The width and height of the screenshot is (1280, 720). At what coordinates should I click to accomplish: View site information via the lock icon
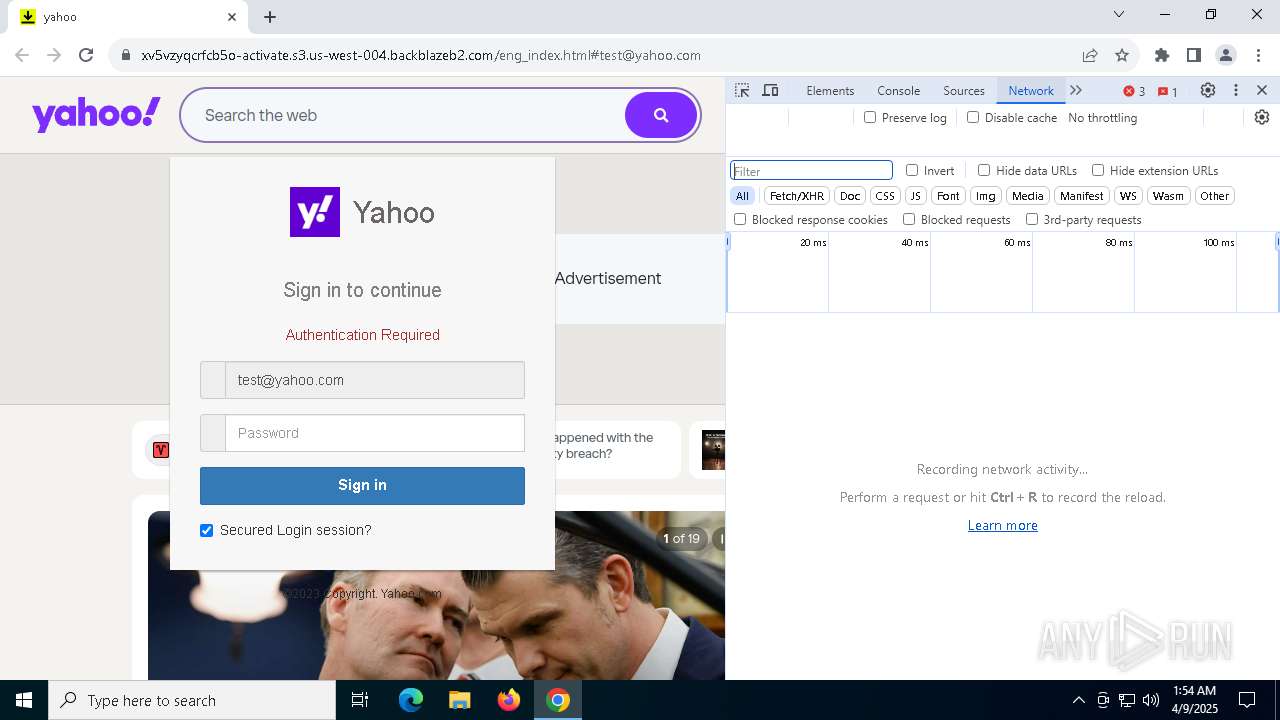(x=126, y=55)
